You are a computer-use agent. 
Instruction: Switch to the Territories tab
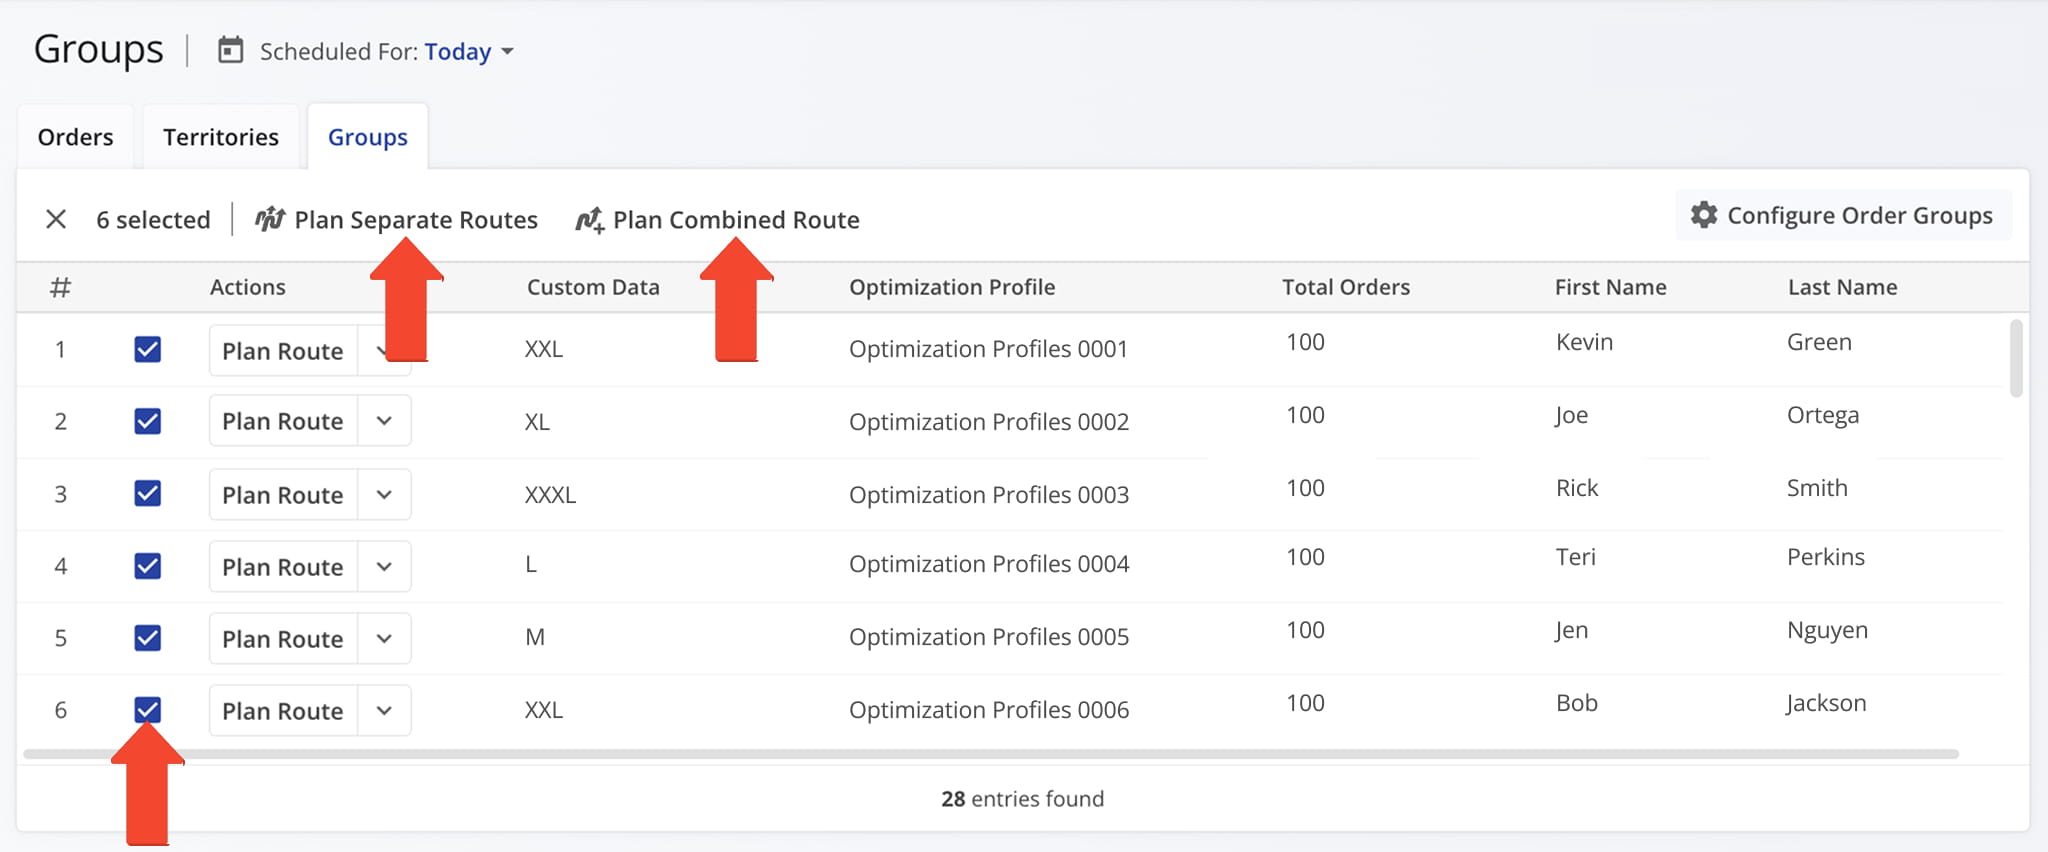[221, 137]
